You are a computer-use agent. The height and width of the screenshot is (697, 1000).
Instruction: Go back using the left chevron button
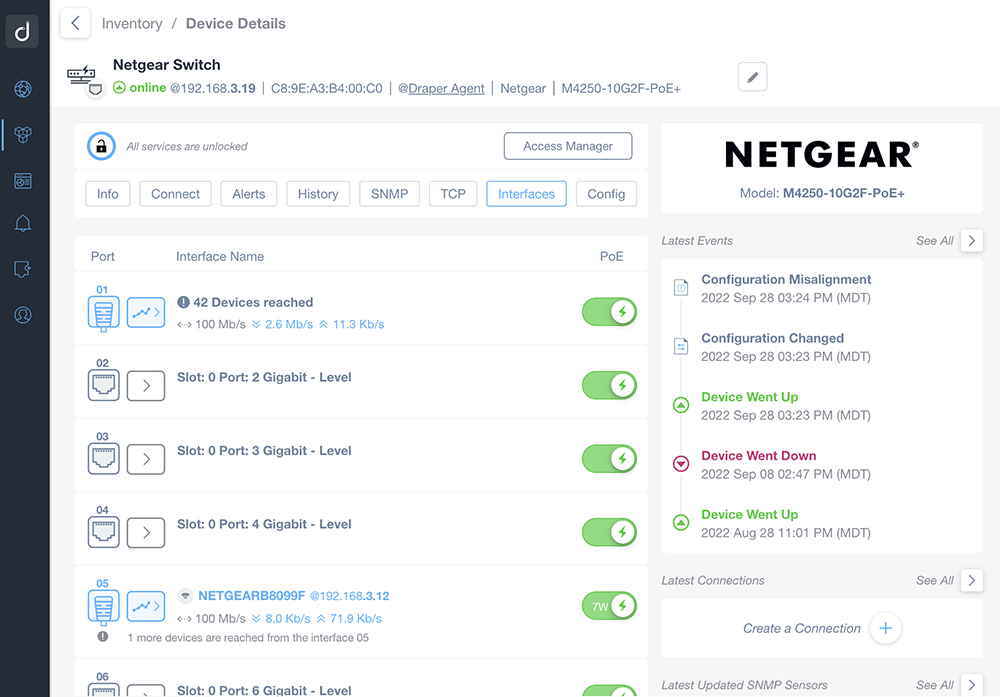pyautogui.click(x=75, y=23)
